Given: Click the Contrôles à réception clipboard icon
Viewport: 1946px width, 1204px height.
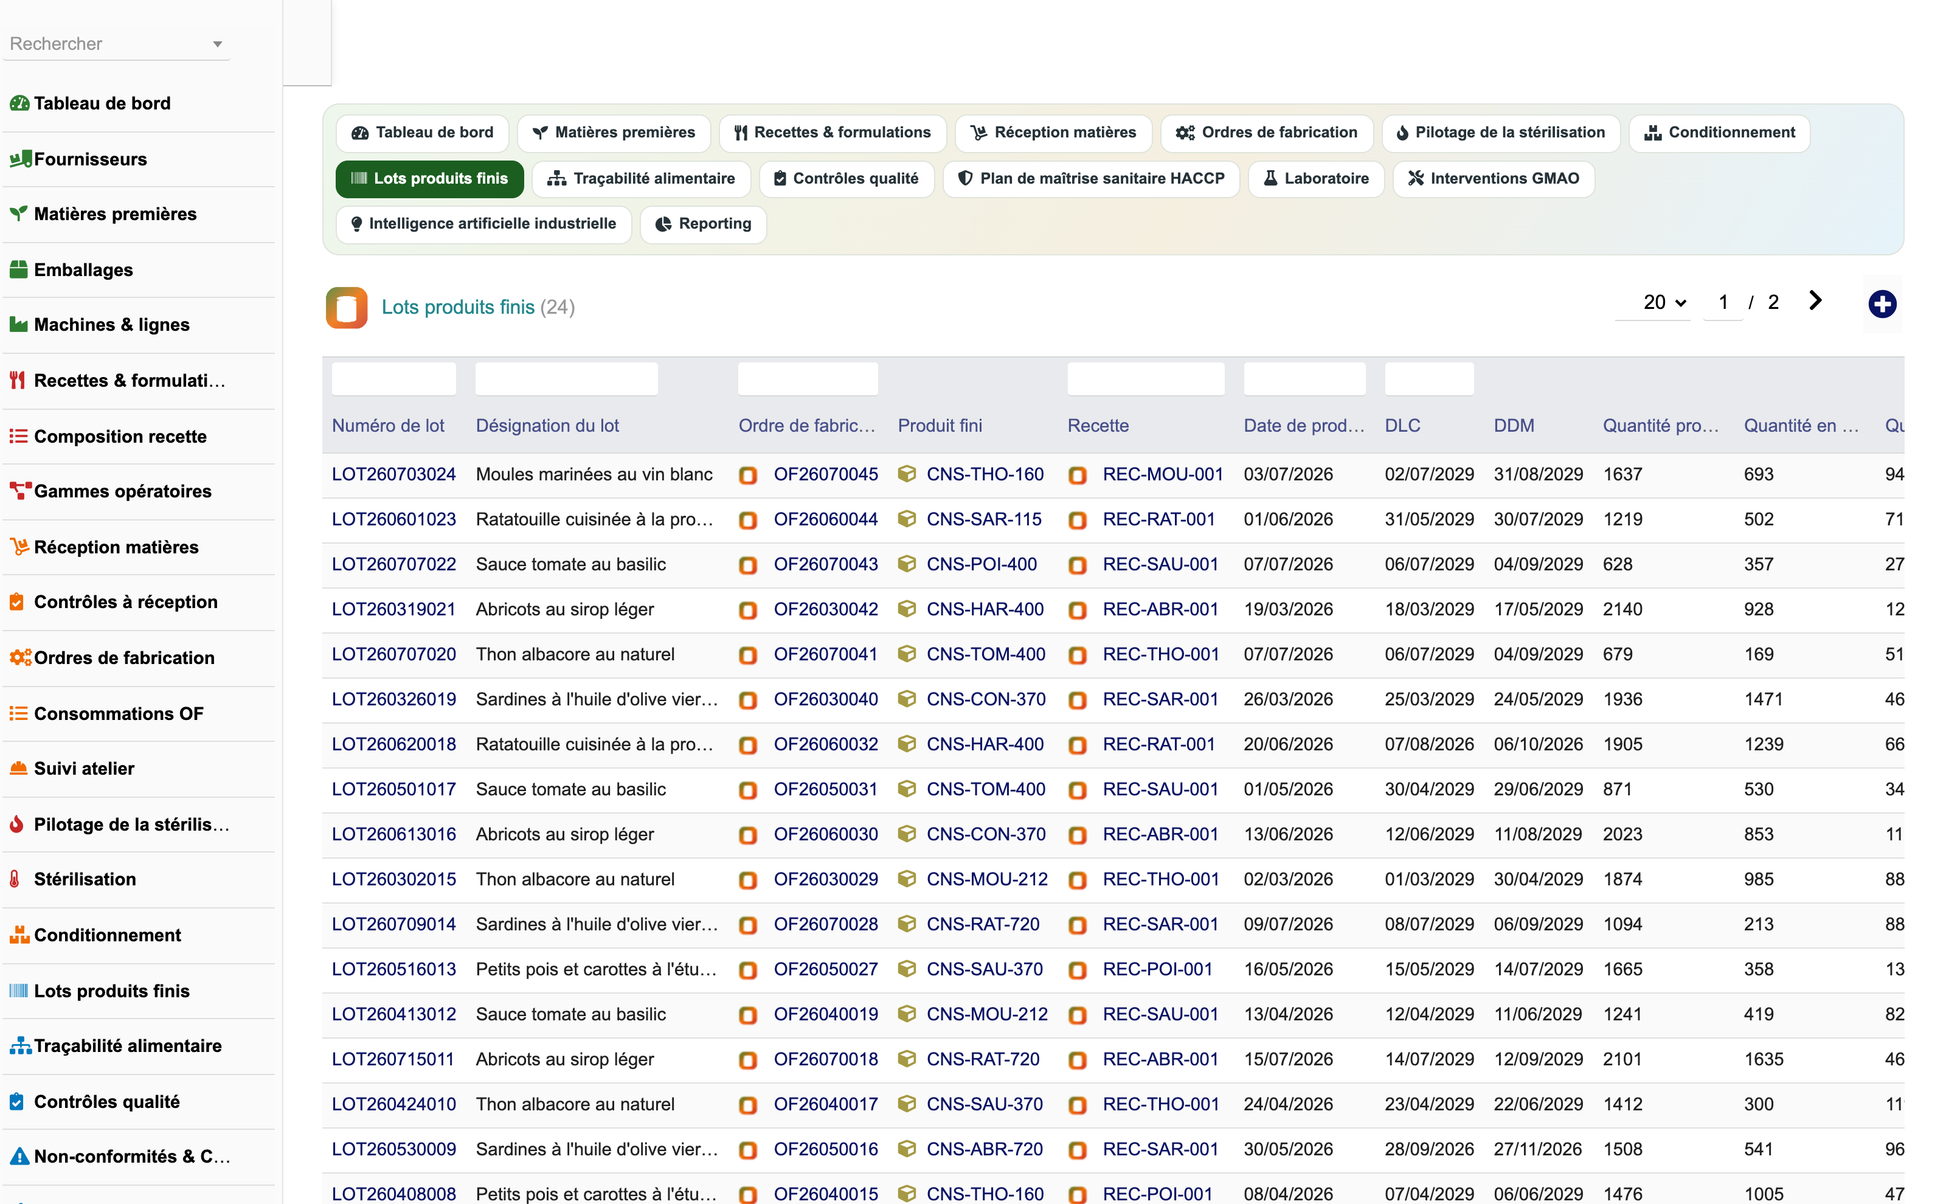Looking at the screenshot, I should (x=17, y=603).
